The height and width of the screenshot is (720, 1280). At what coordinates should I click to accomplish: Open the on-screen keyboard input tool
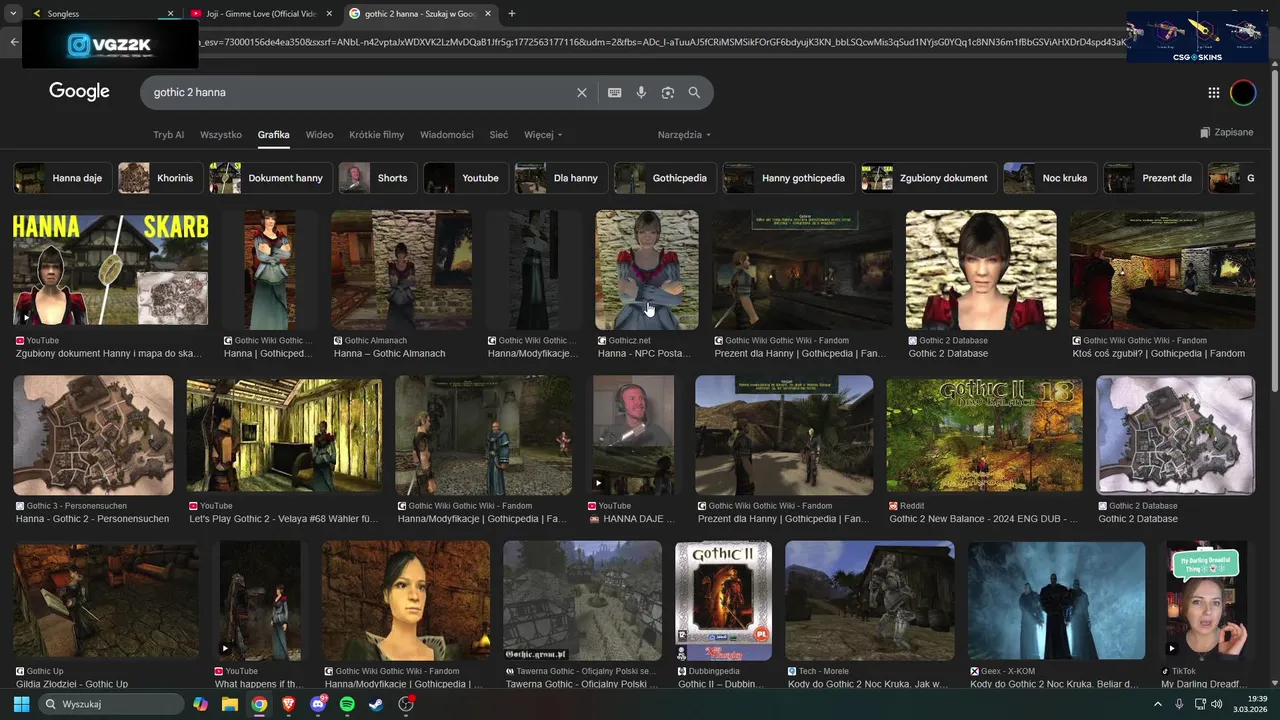coord(615,92)
